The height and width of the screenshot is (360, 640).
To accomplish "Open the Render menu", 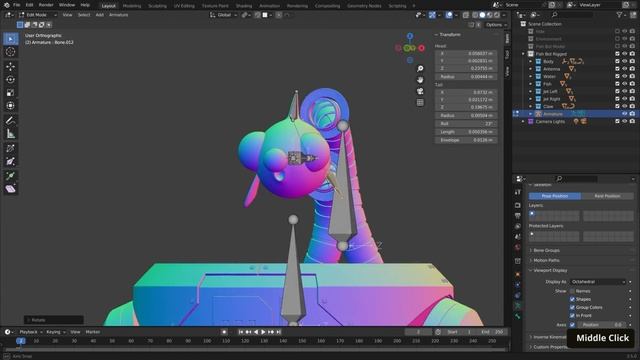I will coord(46,5).
